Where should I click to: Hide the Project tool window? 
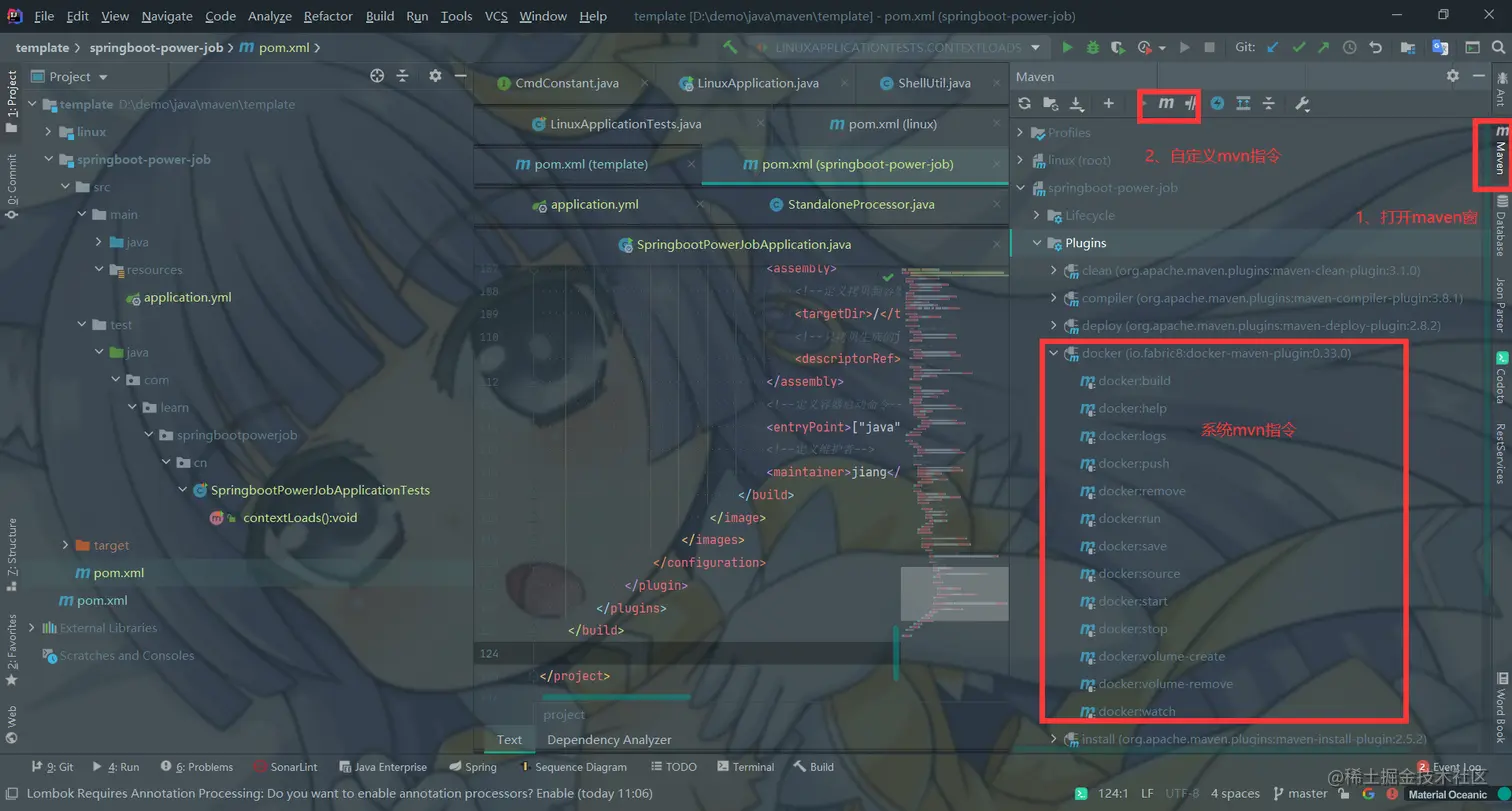460,76
